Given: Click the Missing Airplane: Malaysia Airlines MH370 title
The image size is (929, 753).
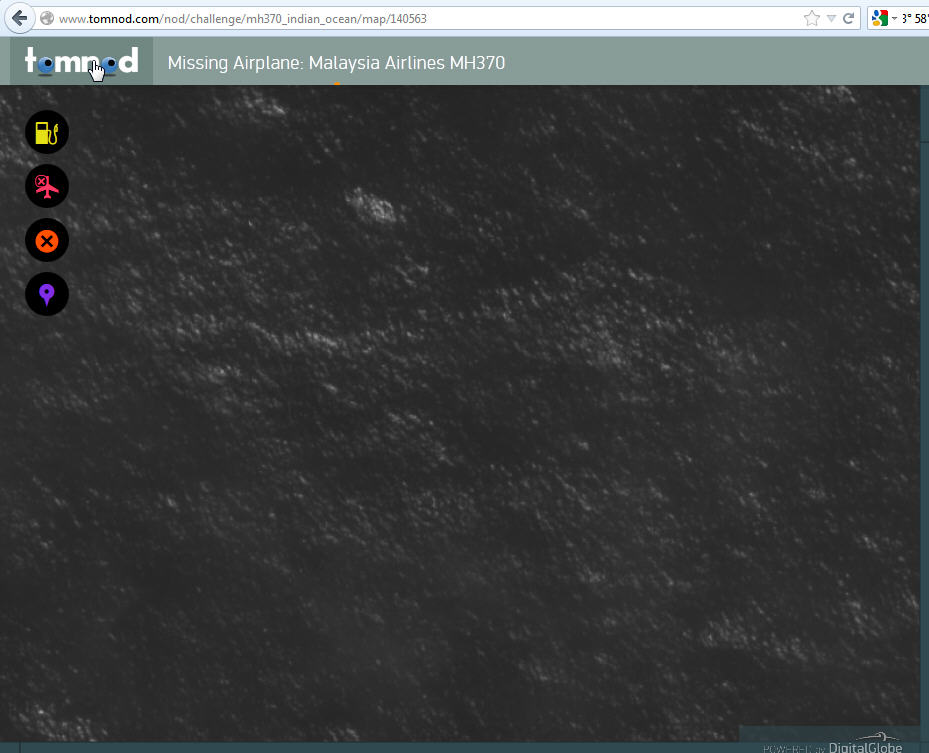Looking at the screenshot, I should coord(336,63).
